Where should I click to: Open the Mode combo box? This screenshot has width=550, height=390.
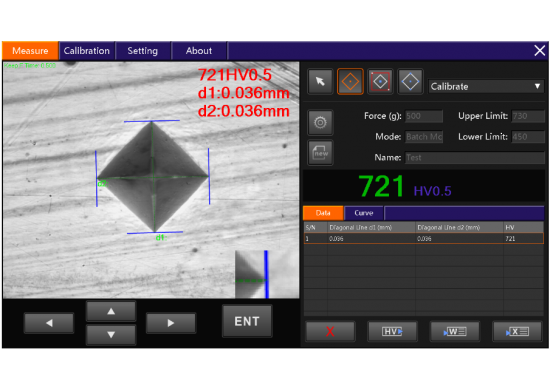pyautogui.click(x=424, y=137)
